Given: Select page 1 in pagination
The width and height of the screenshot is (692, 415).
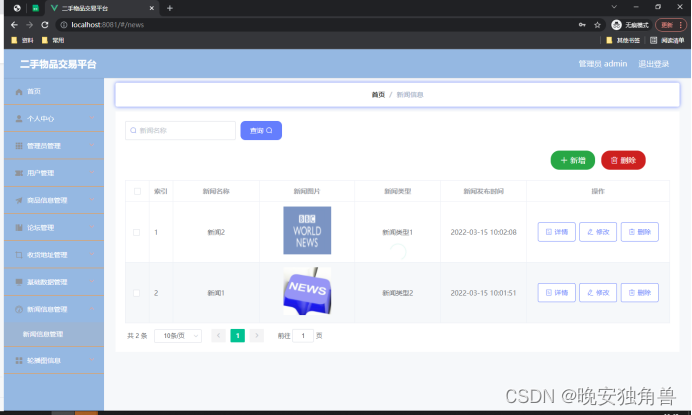Looking at the screenshot, I should tap(237, 336).
